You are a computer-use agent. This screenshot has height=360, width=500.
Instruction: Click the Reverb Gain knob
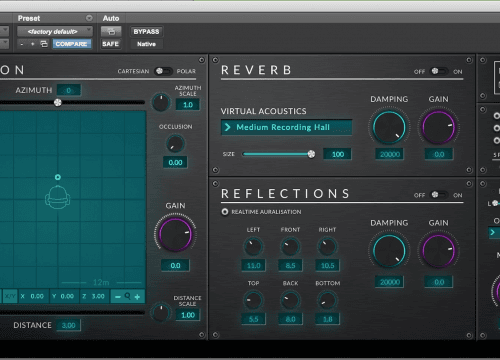tap(439, 127)
